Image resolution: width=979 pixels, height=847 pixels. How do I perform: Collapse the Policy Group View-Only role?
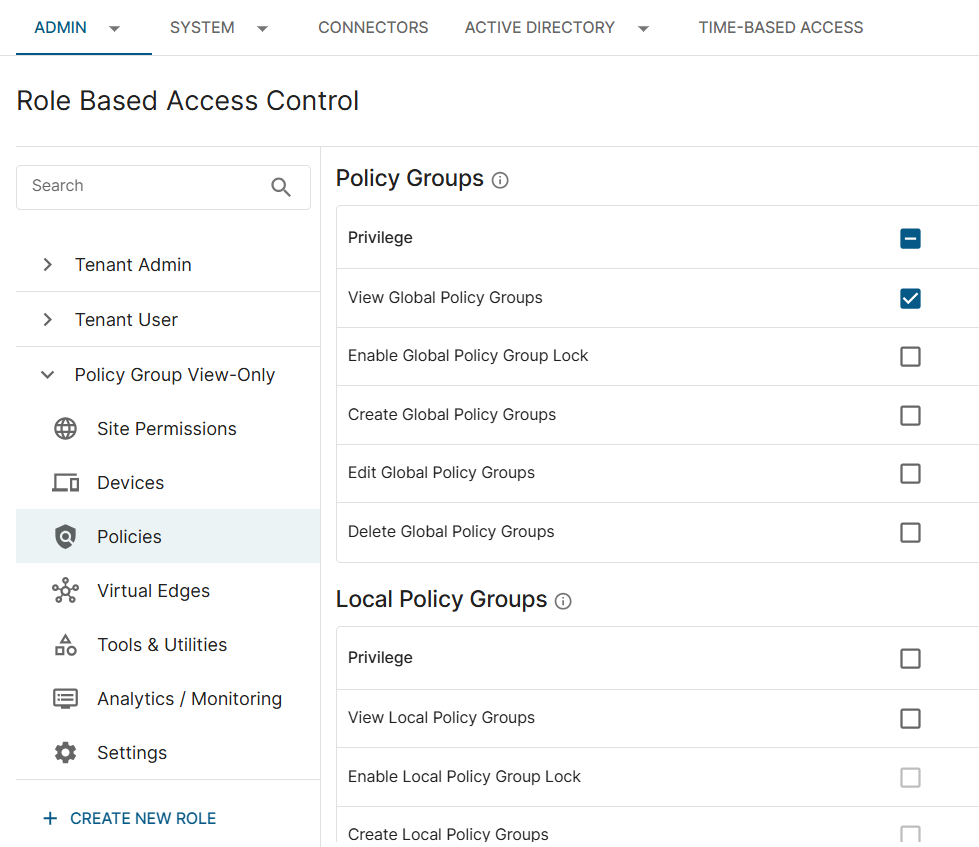point(47,375)
